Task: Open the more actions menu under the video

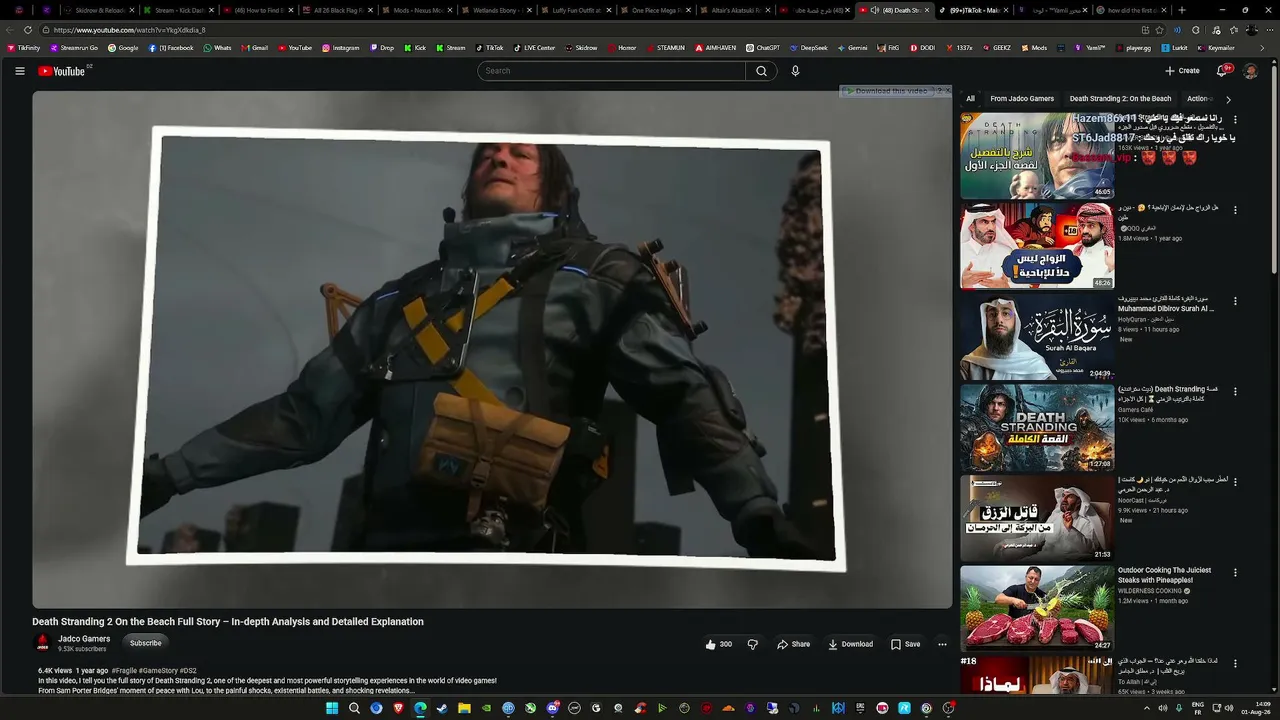Action: [942, 644]
